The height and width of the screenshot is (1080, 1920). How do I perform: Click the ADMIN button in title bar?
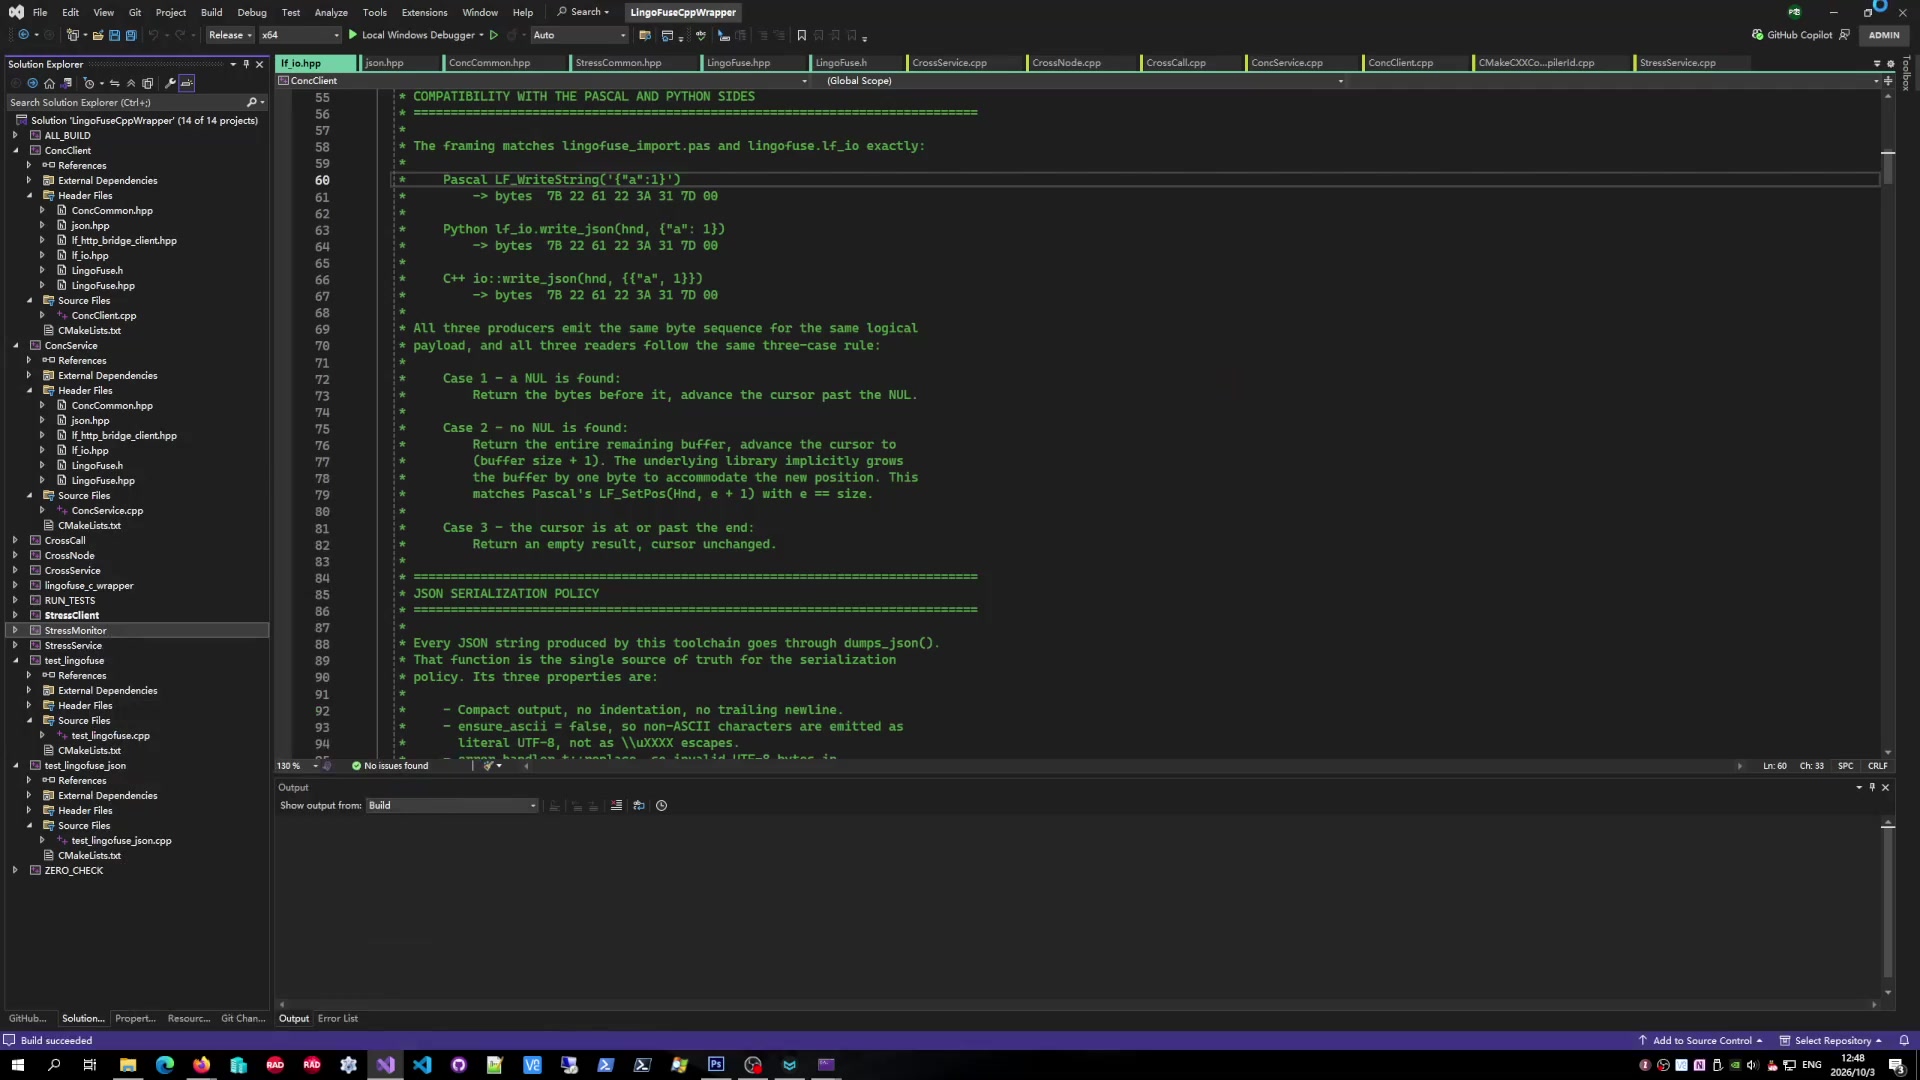pyautogui.click(x=1884, y=35)
